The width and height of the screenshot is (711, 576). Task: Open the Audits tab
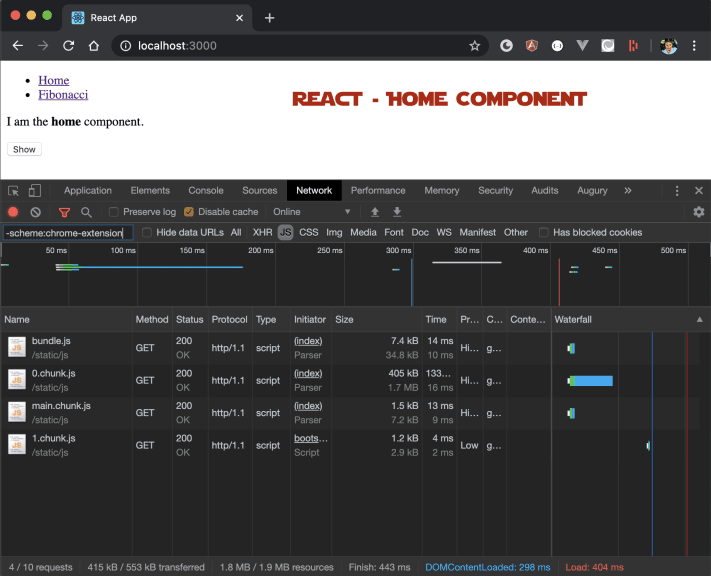click(x=545, y=190)
